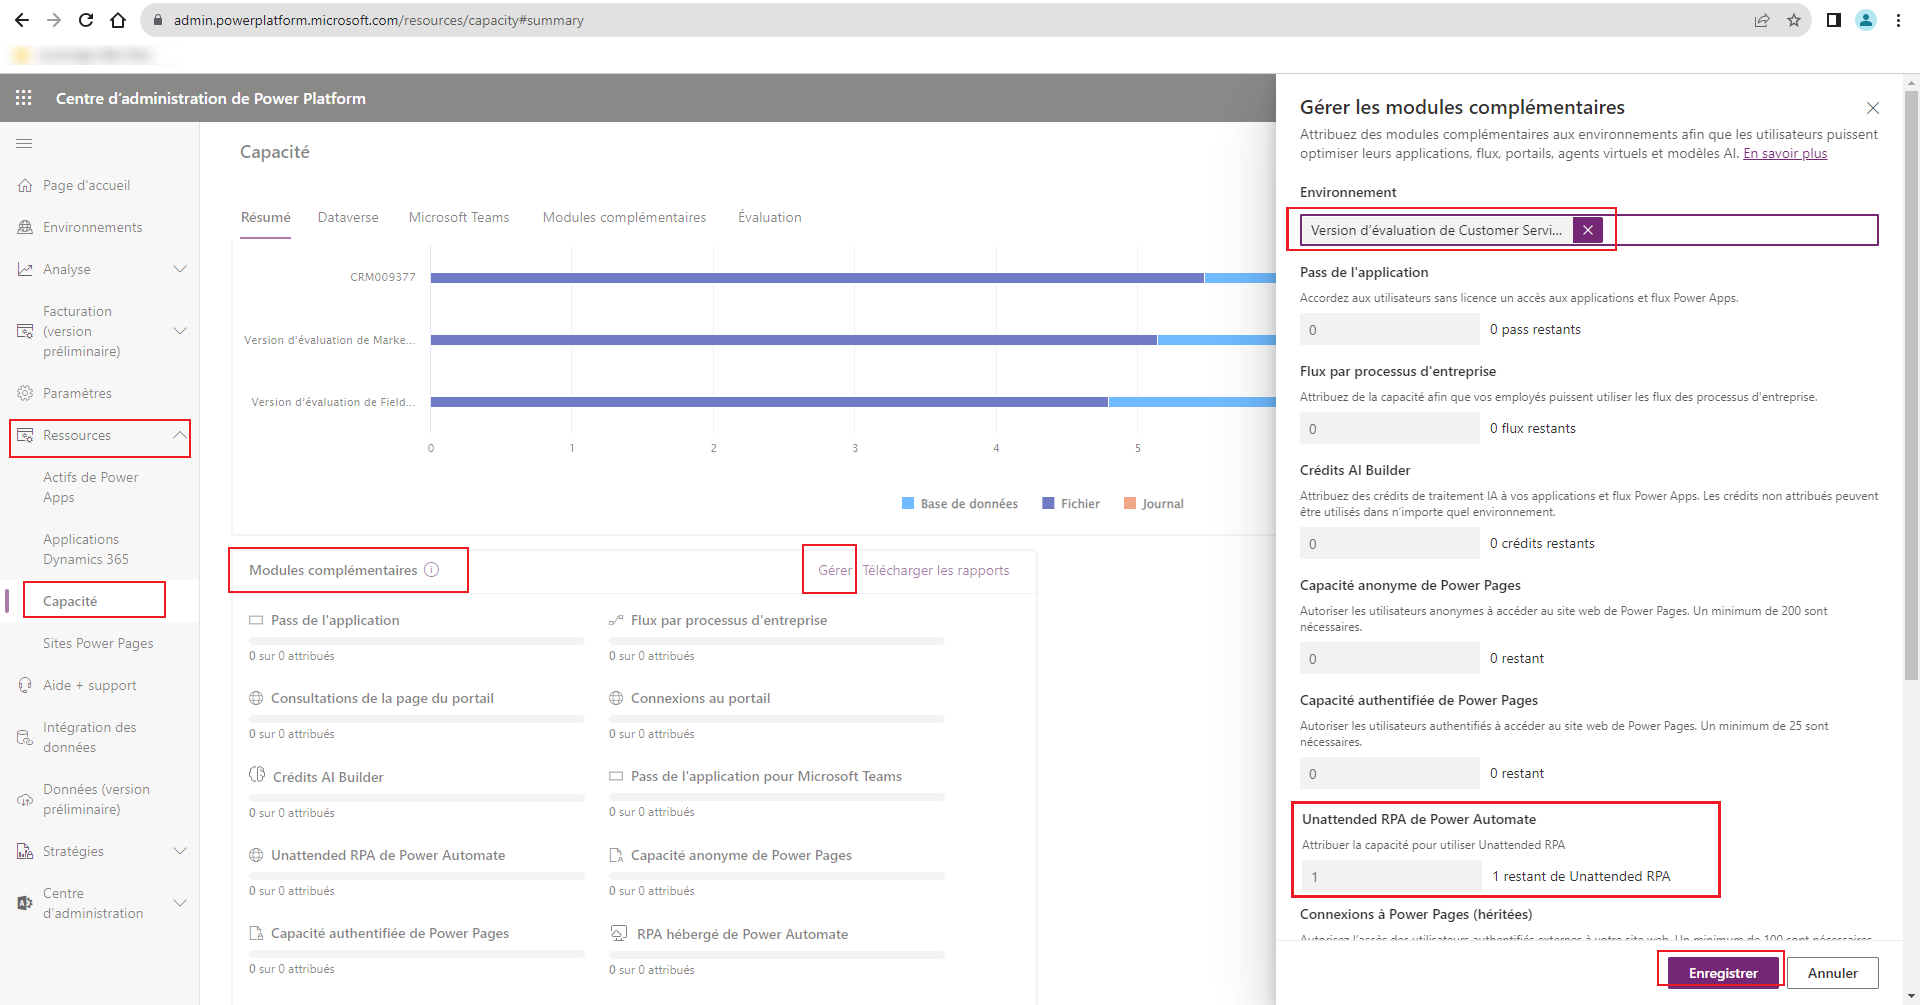Open the browser profile avatar
1920x1005 pixels.
1866,20
